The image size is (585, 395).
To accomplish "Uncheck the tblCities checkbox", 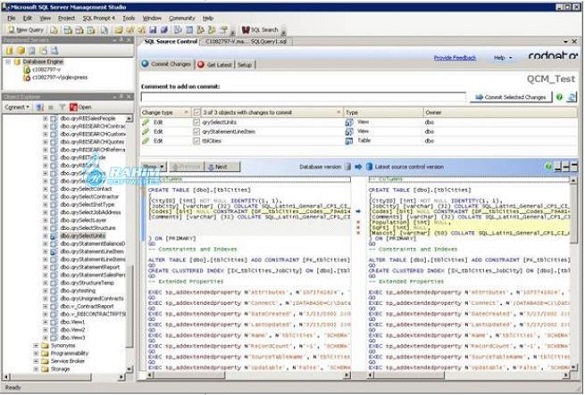I will coord(197,141).
